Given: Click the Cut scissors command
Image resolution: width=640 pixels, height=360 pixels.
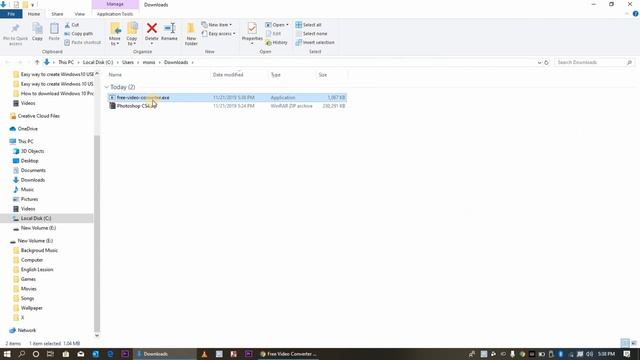Looking at the screenshot, I should pyautogui.click(x=72, y=25).
